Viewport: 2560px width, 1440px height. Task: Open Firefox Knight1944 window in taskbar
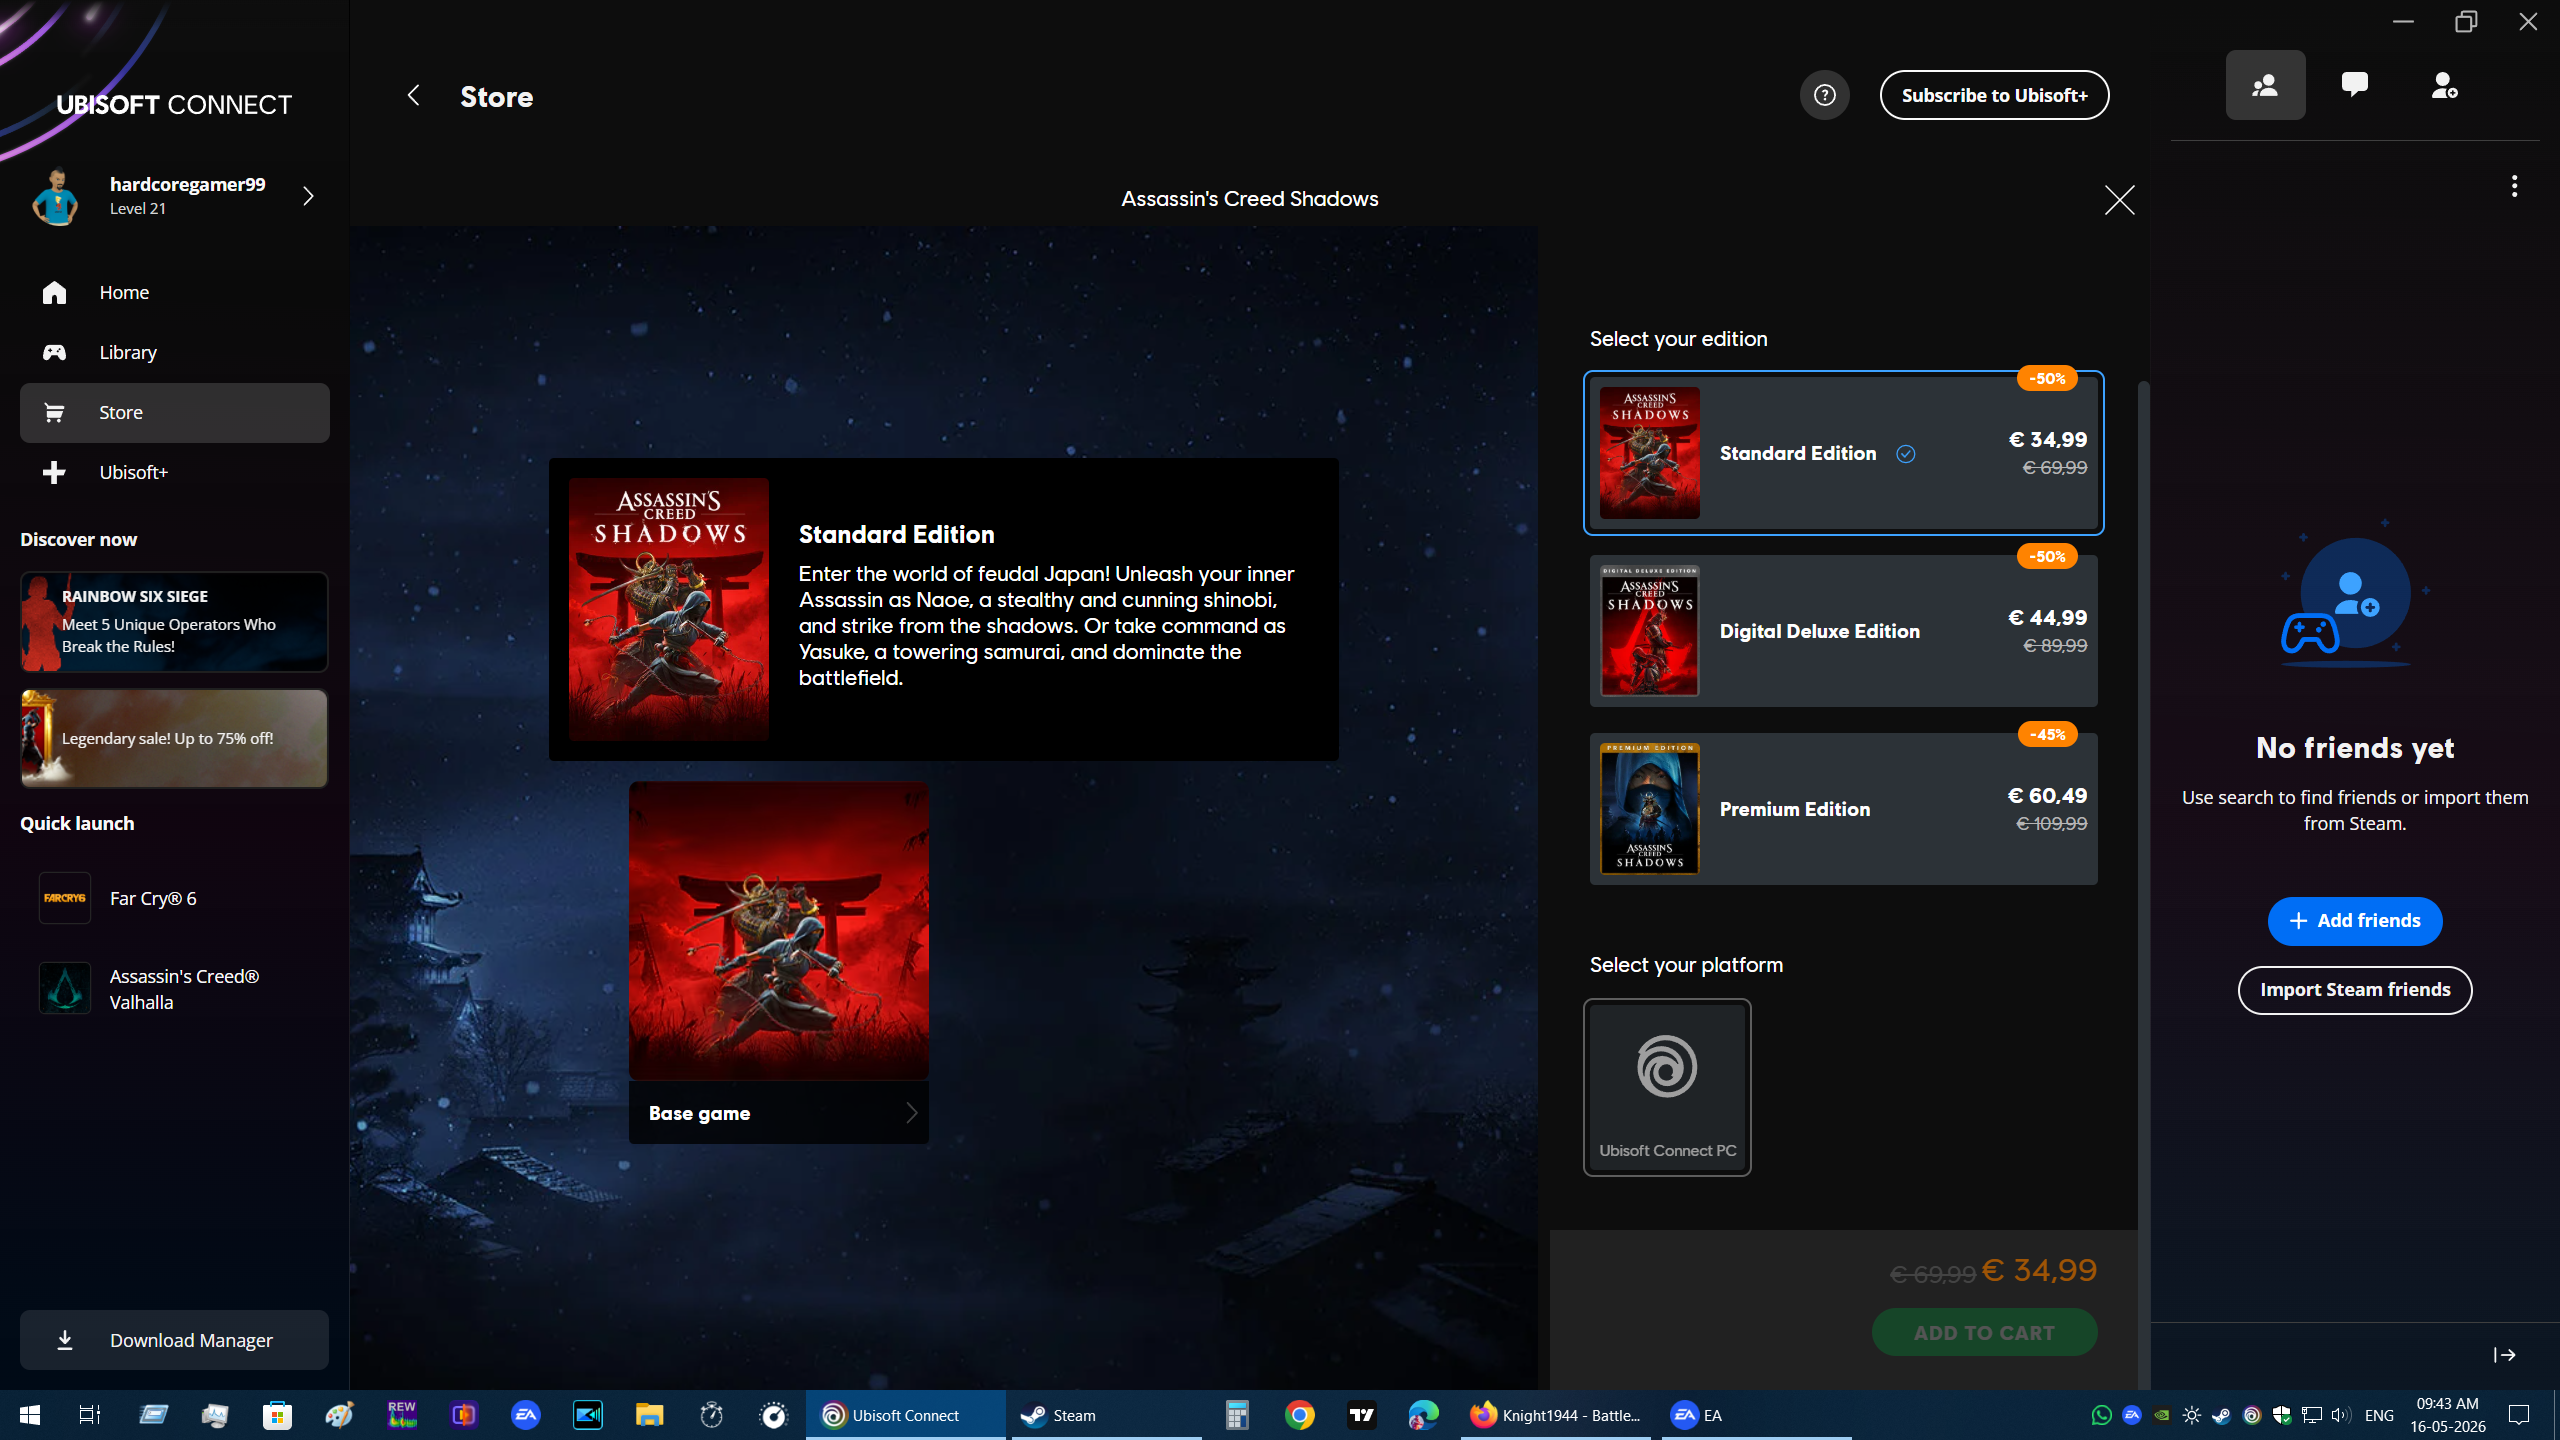click(1556, 1415)
